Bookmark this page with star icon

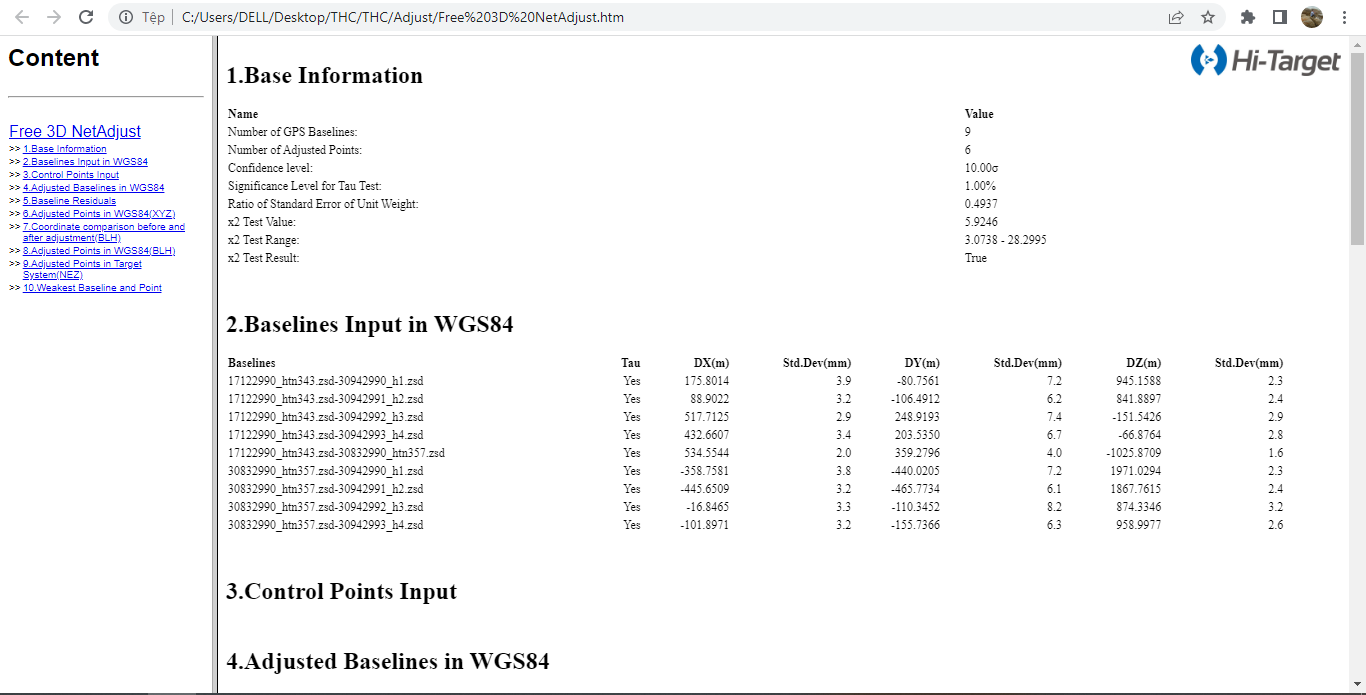coord(1208,17)
